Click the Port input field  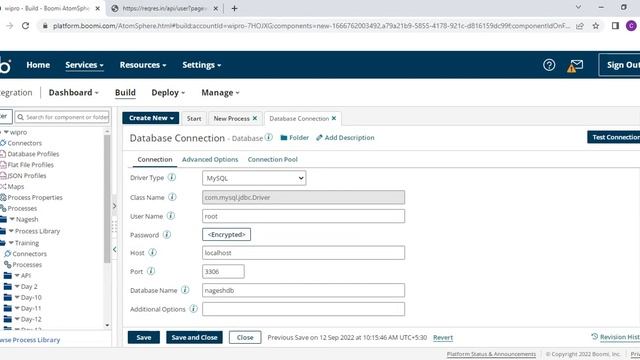pyautogui.click(x=223, y=271)
